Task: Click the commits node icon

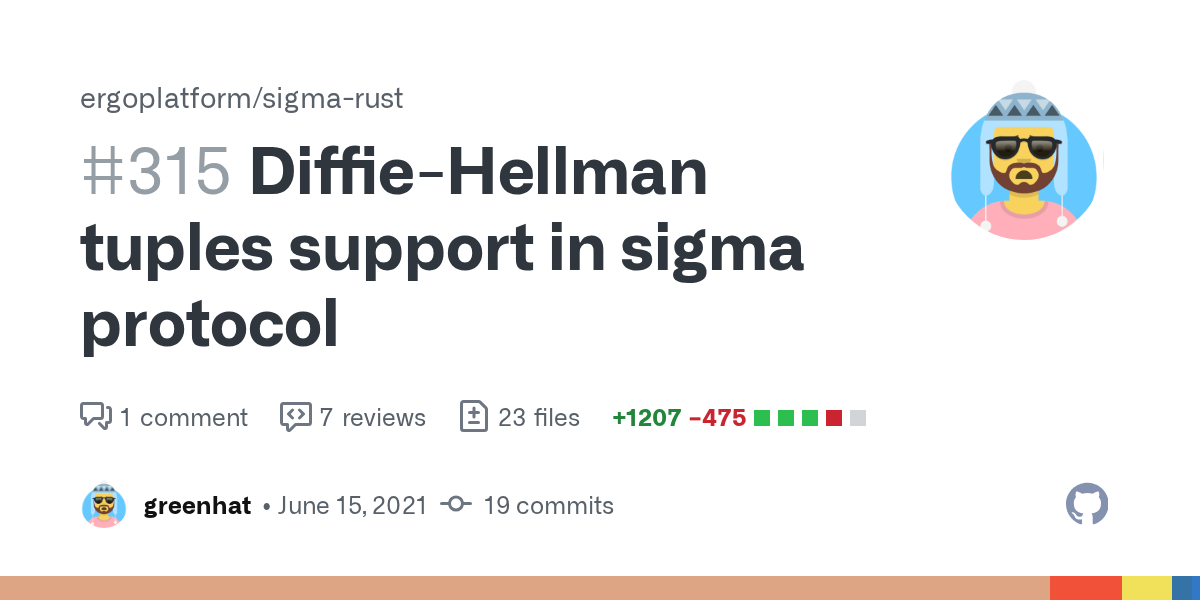Action: (x=455, y=505)
